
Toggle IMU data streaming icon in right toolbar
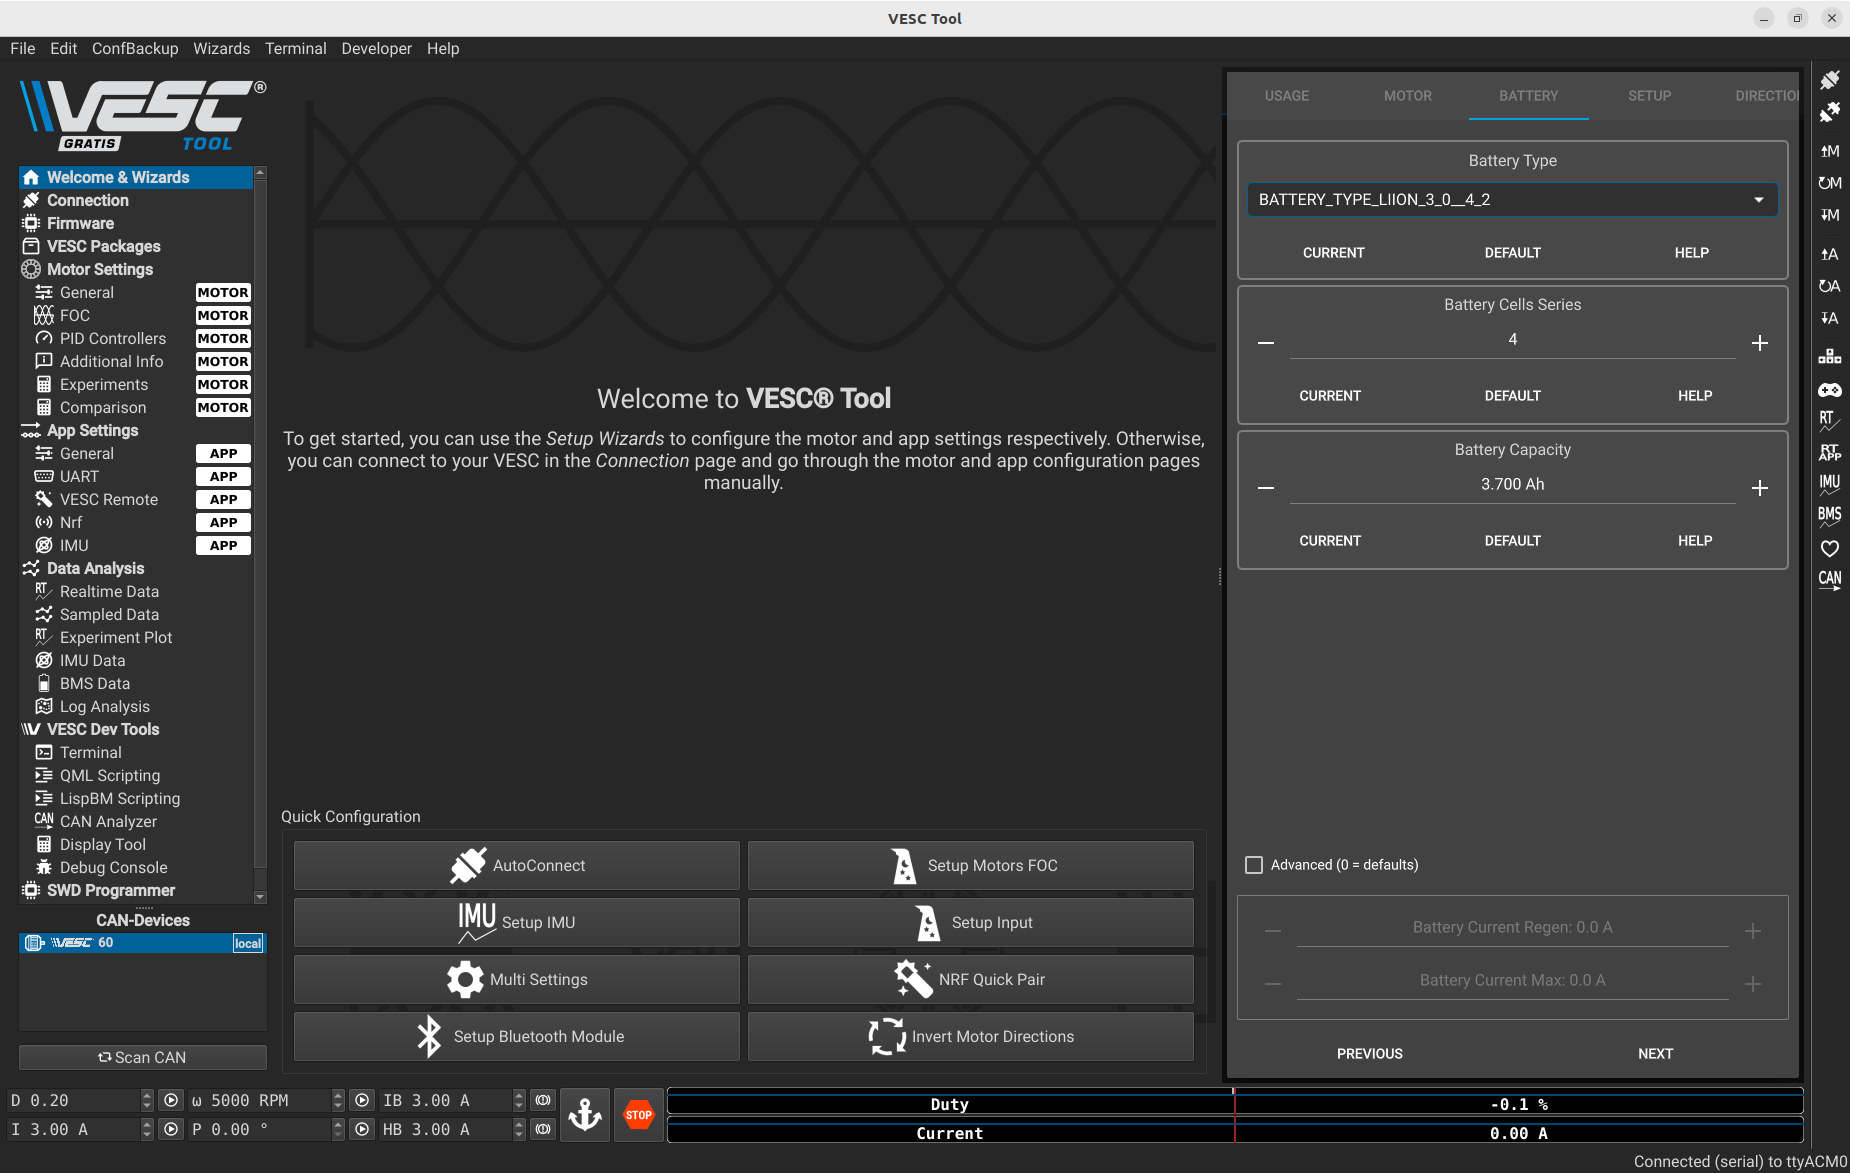(1830, 484)
